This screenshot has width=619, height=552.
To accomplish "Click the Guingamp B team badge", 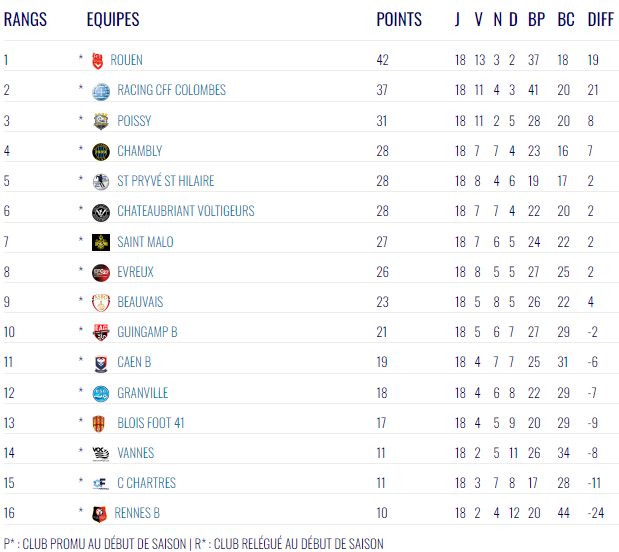I will point(100,332).
